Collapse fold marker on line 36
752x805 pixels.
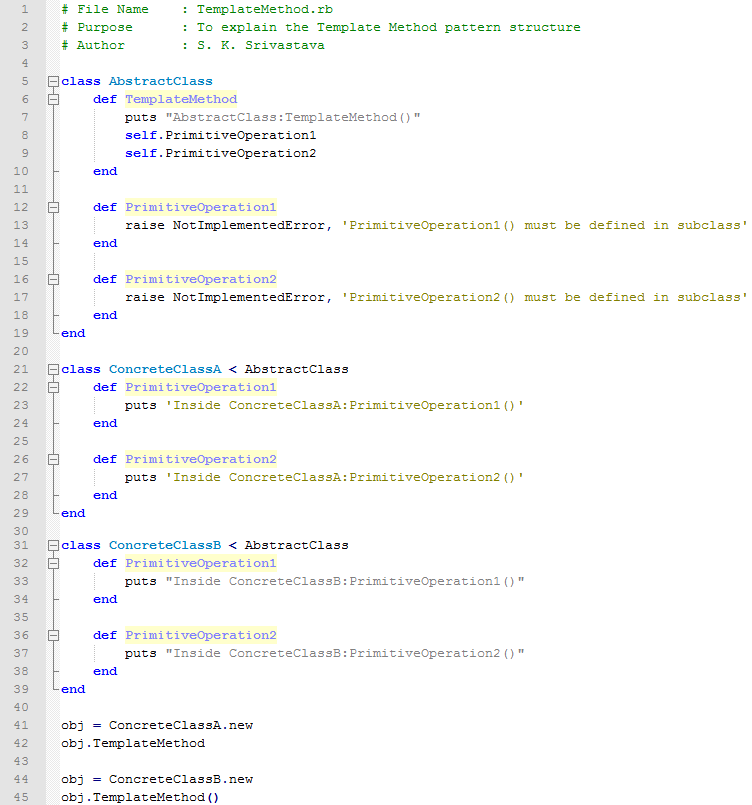[53, 636]
